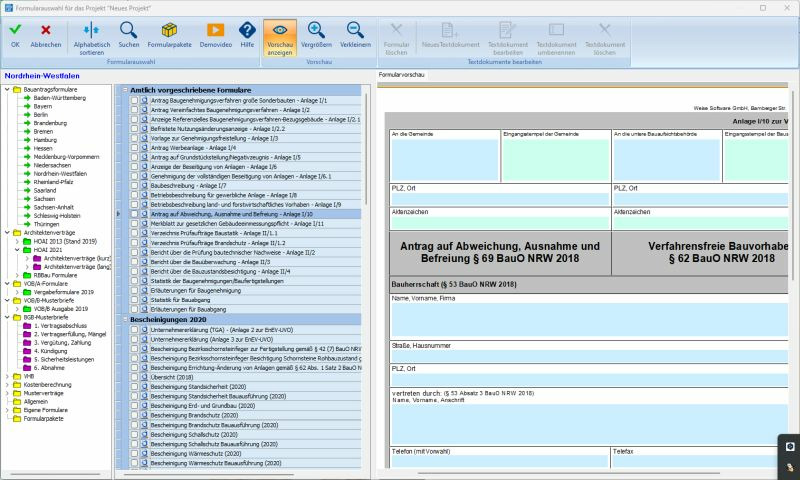Open the yellow Formularpakete tree folder

17,419
